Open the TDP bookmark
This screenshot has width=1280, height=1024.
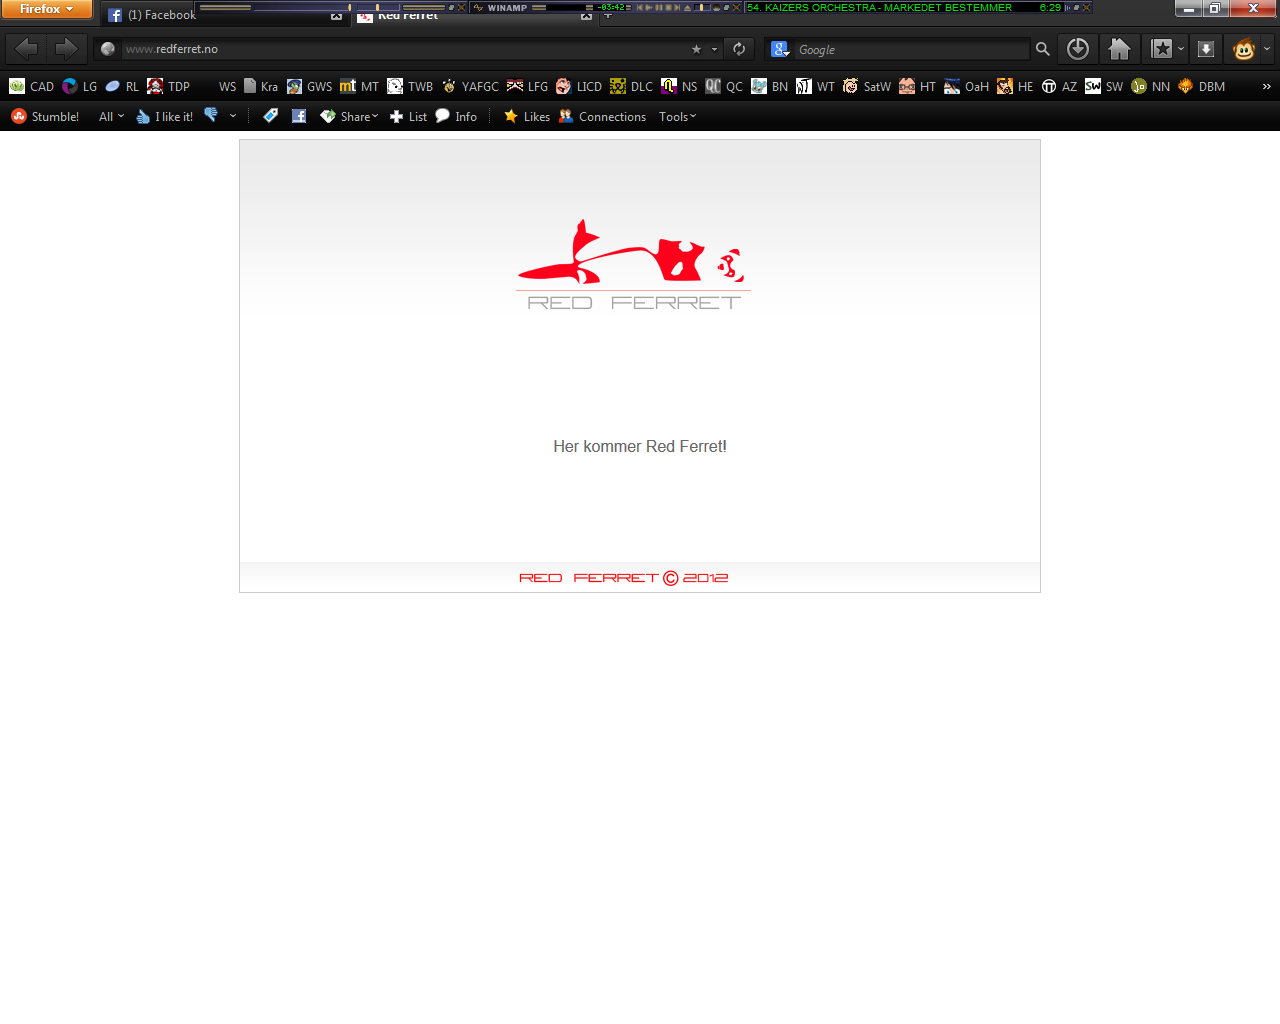pyautogui.click(x=168, y=87)
